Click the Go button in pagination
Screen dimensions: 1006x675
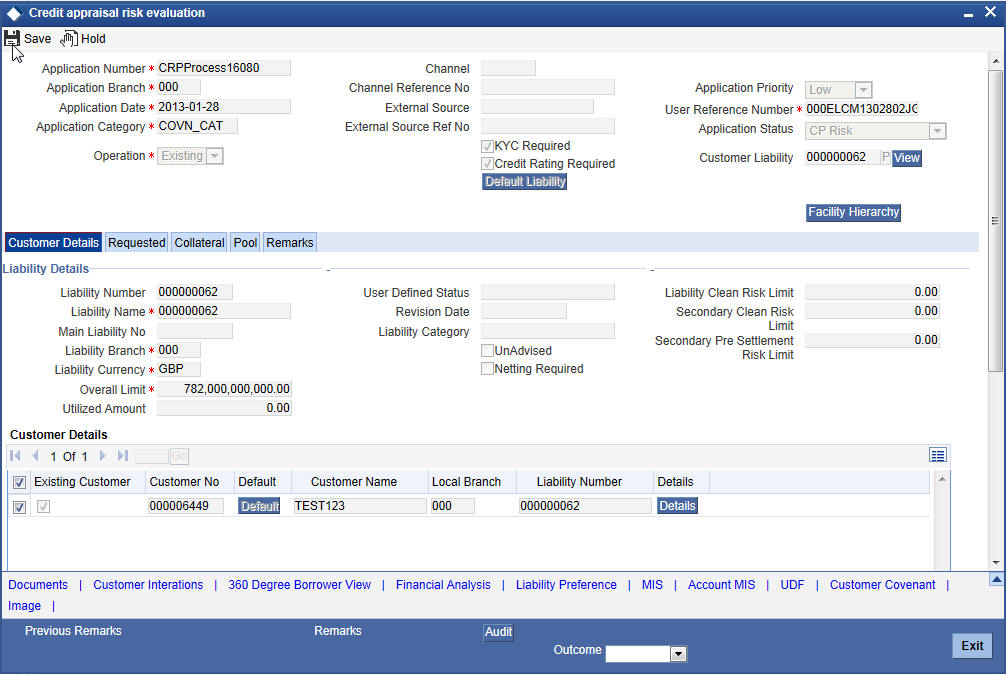179,456
